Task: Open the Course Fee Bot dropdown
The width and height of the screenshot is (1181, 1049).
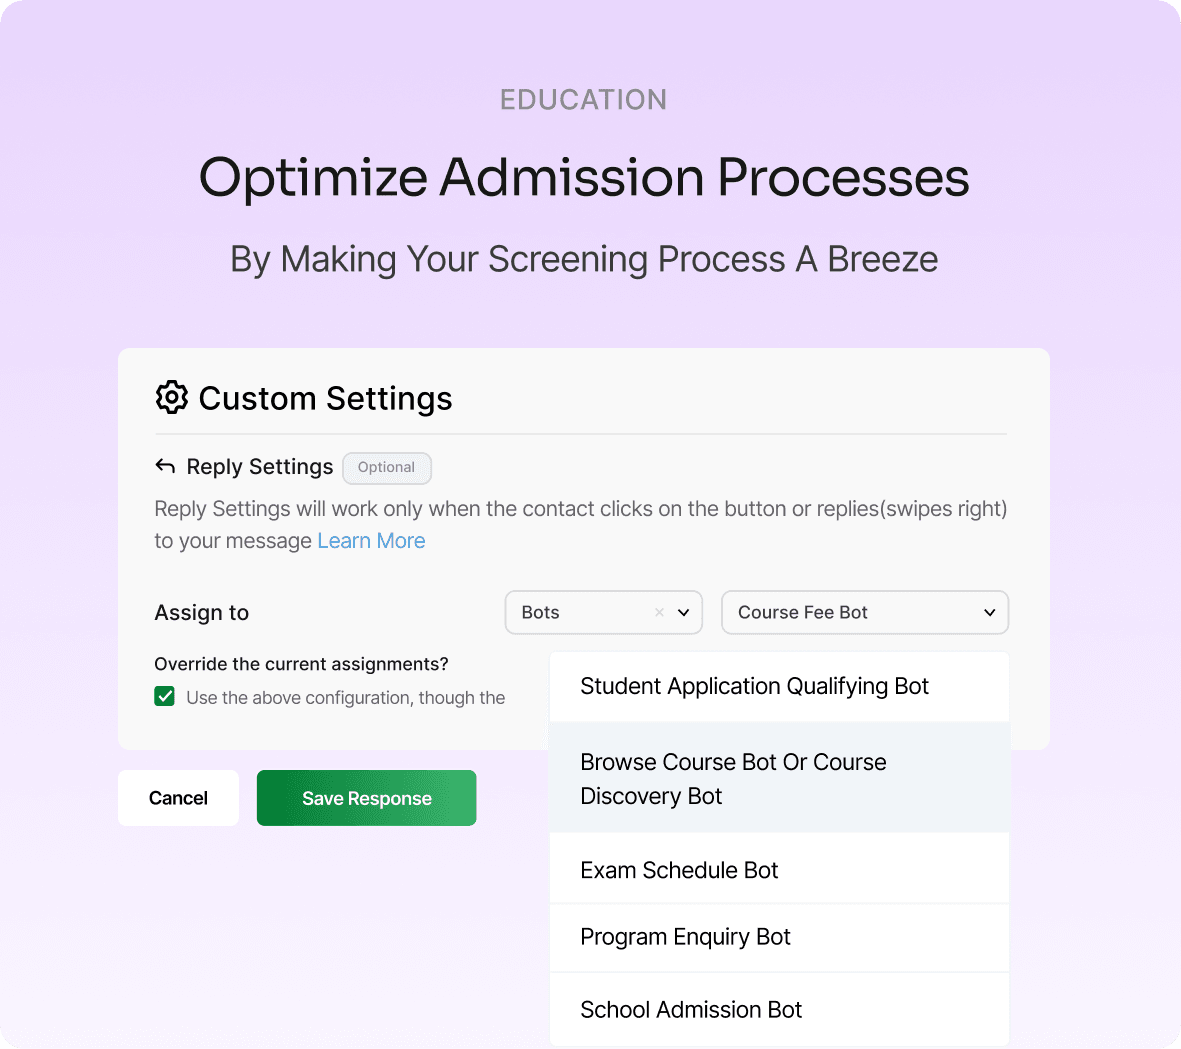Action: click(865, 612)
